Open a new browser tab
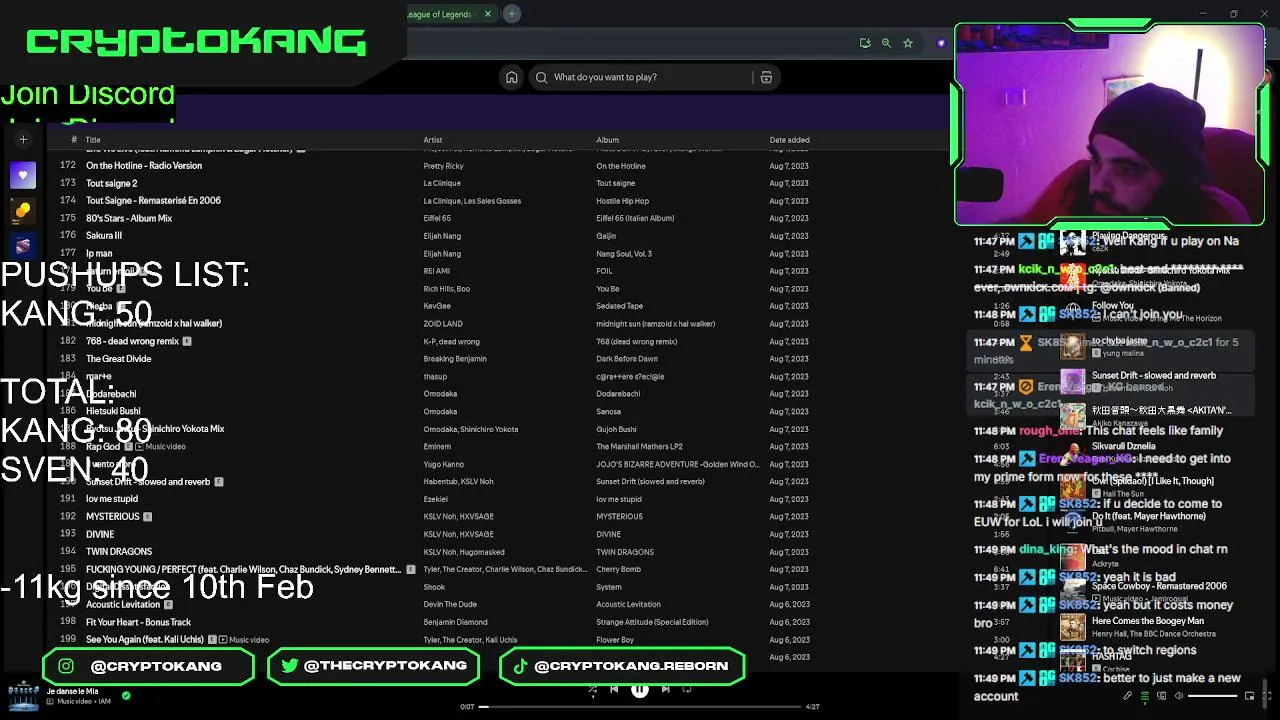Image resolution: width=1280 pixels, height=720 pixels. pyautogui.click(x=511, y=14)
